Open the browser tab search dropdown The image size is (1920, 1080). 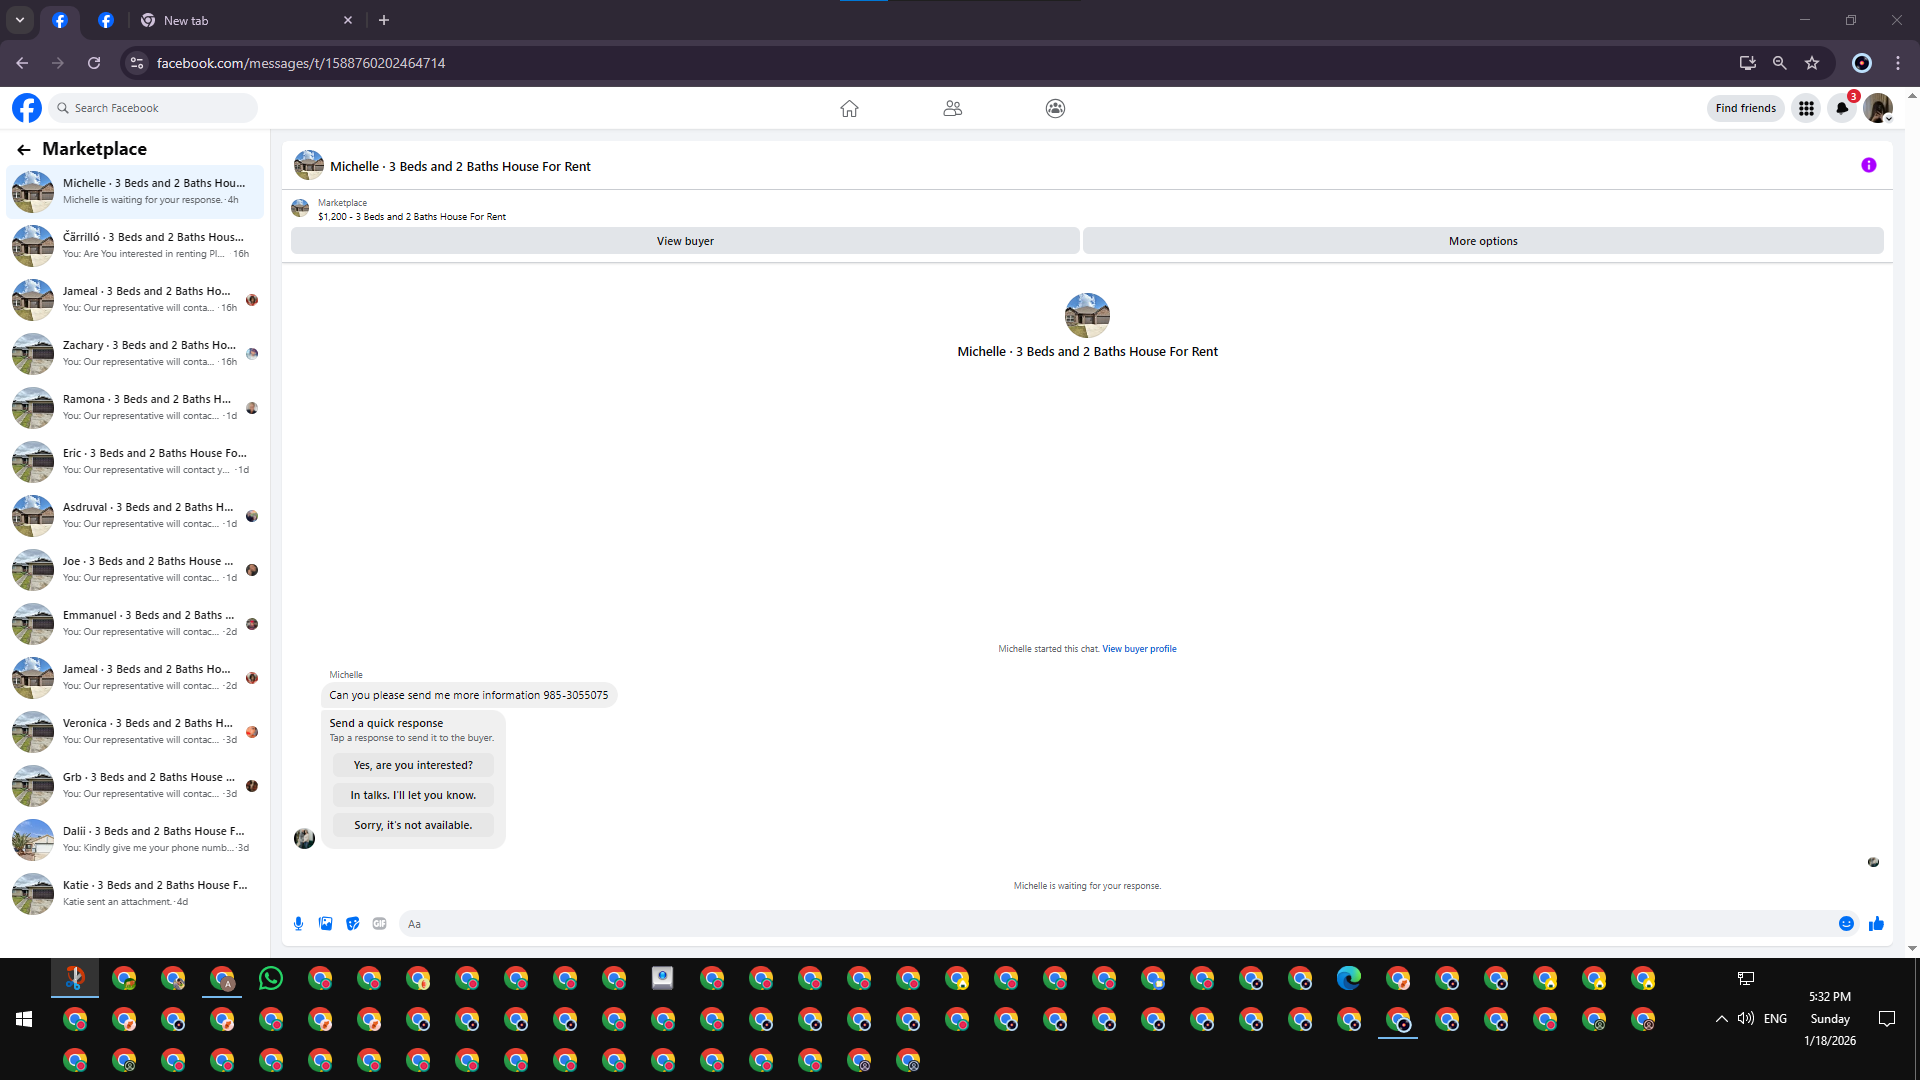tap(20, 20)
